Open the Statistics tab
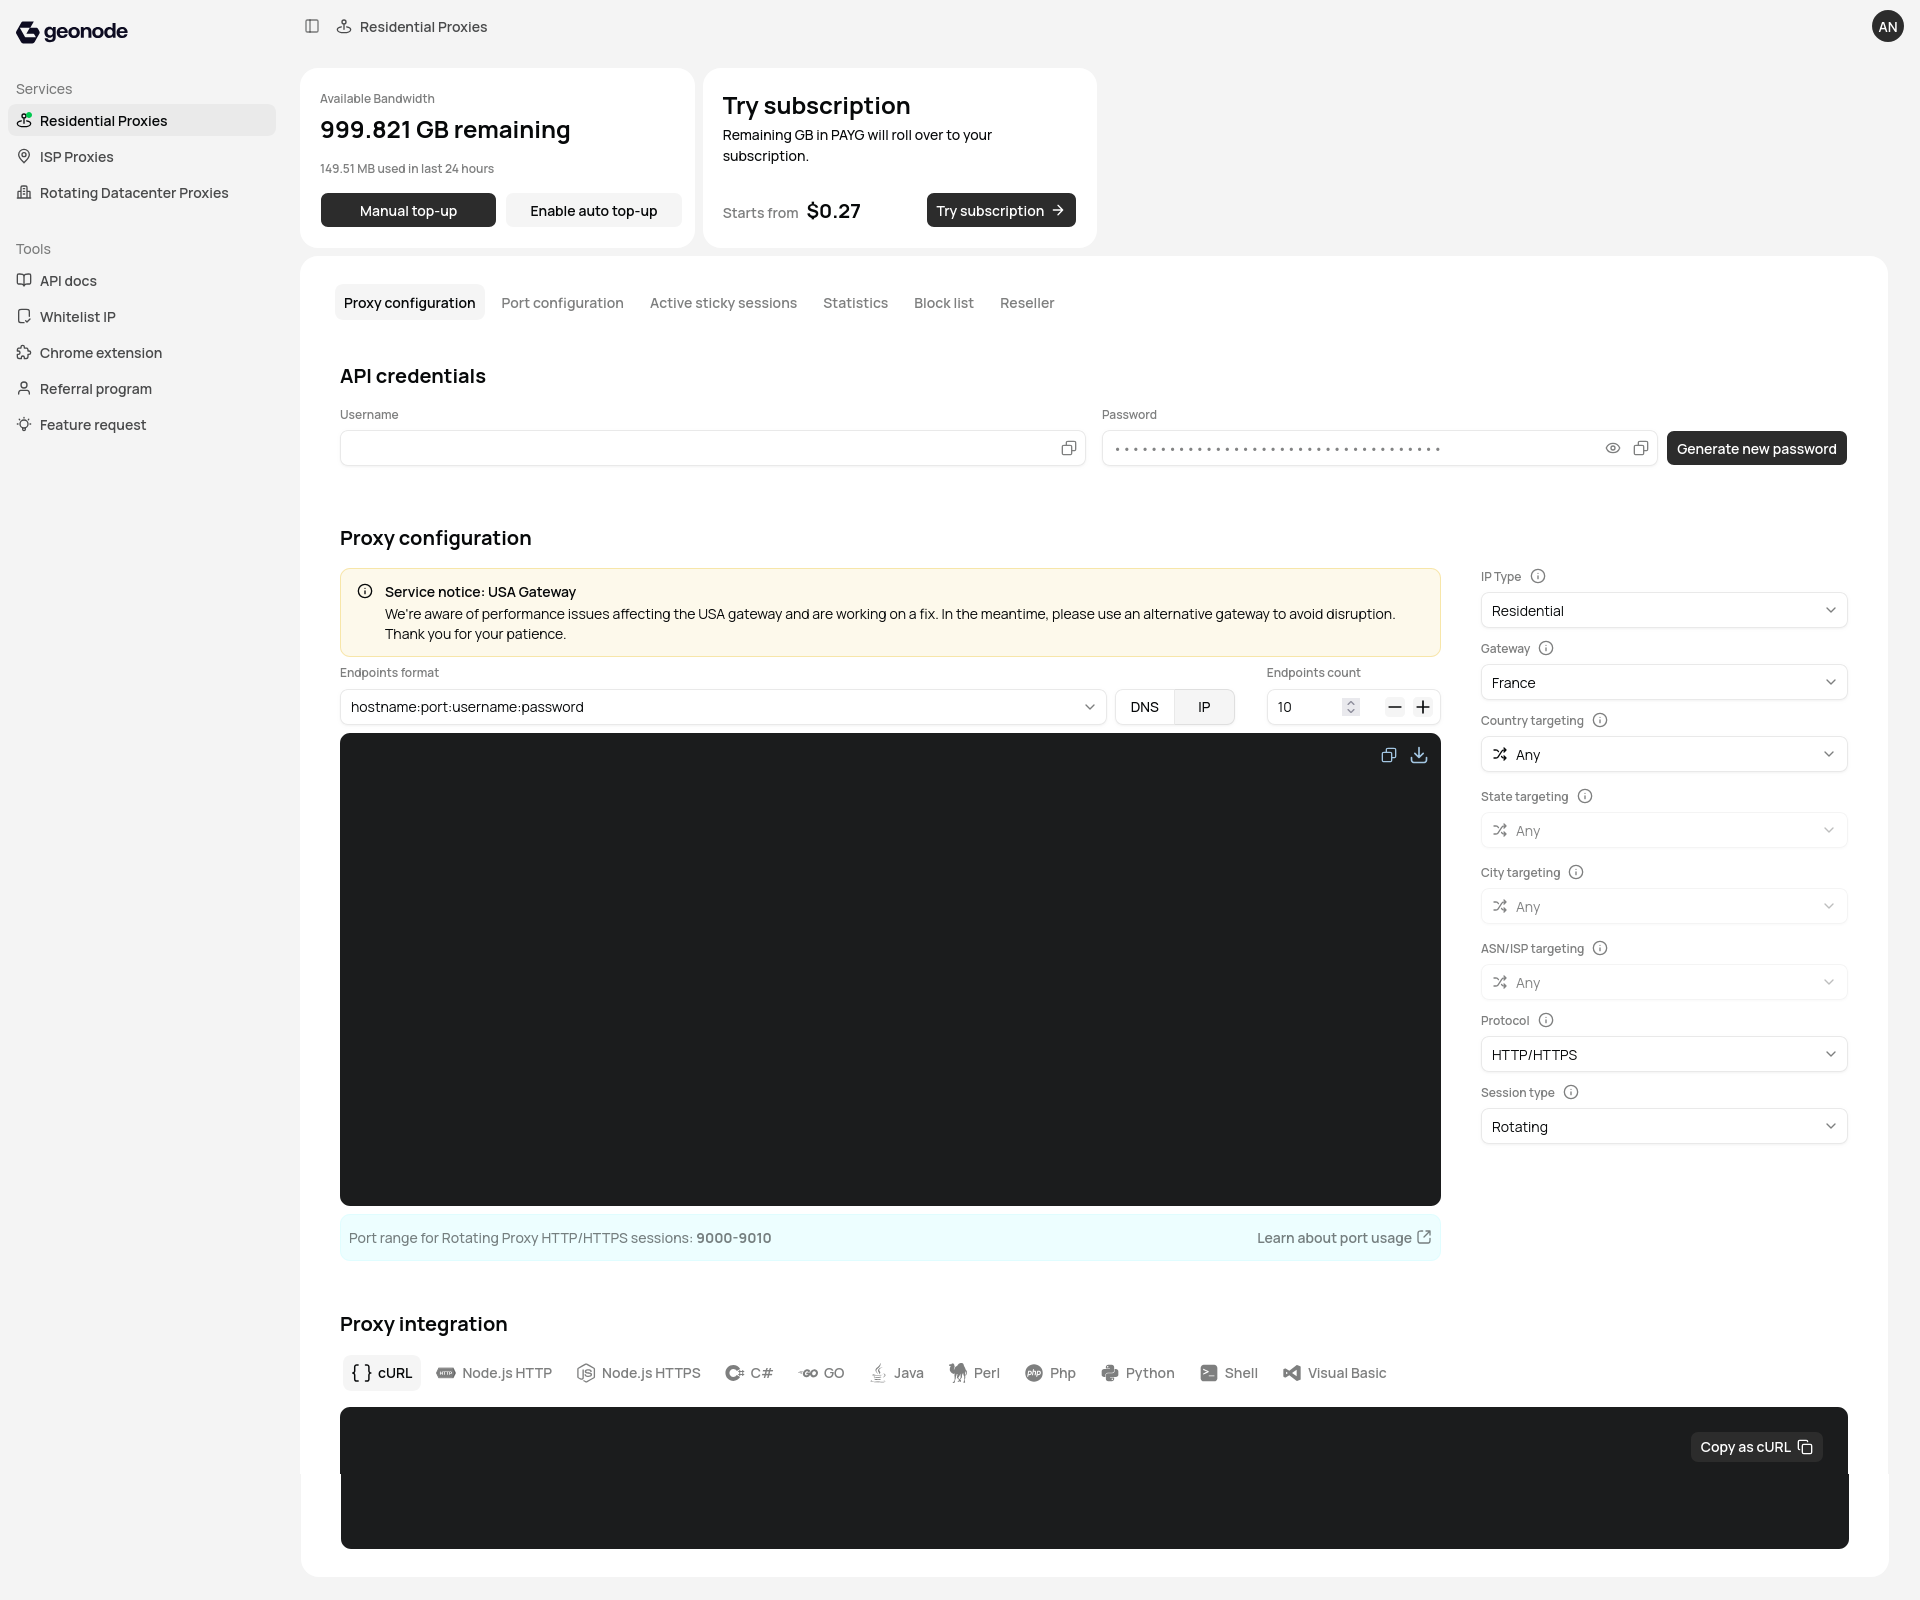The width and height of the screenshot is (1920, 1600). point(855,303)
